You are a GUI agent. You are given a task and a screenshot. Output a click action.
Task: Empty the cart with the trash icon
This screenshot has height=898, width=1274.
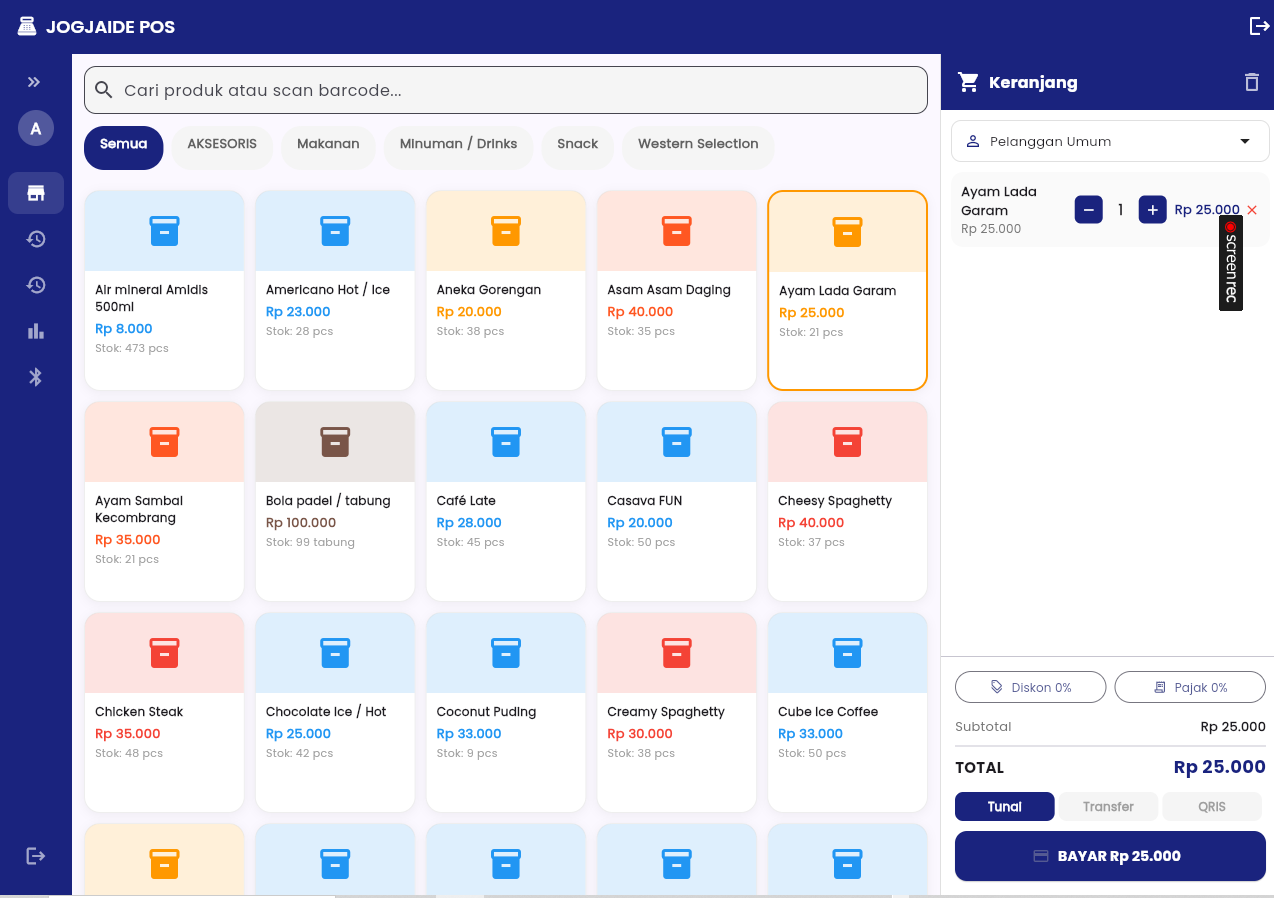coord(1252,82)
